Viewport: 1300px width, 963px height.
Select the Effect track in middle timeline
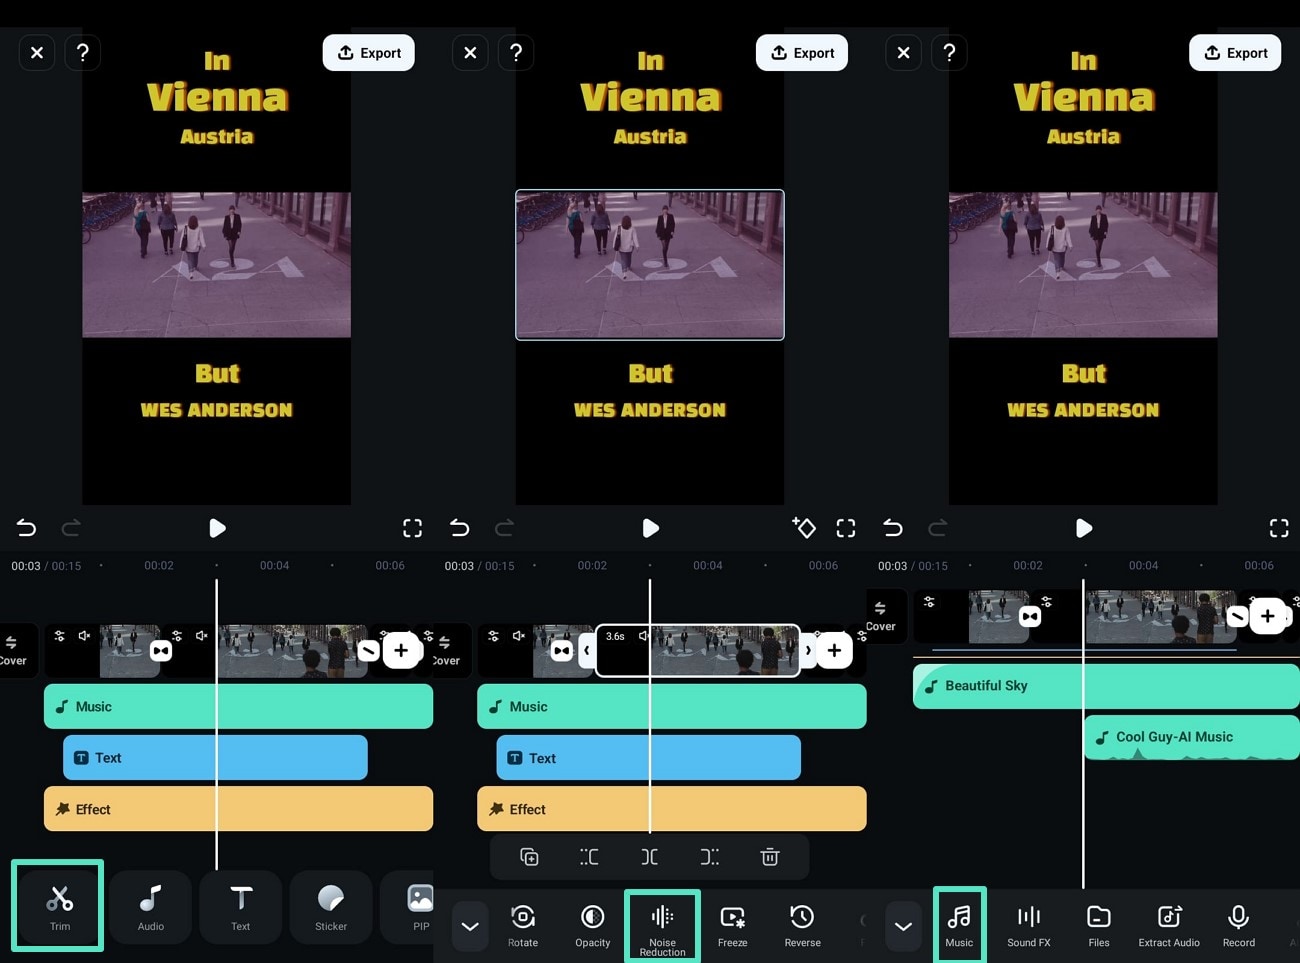(x=671, y=809)
